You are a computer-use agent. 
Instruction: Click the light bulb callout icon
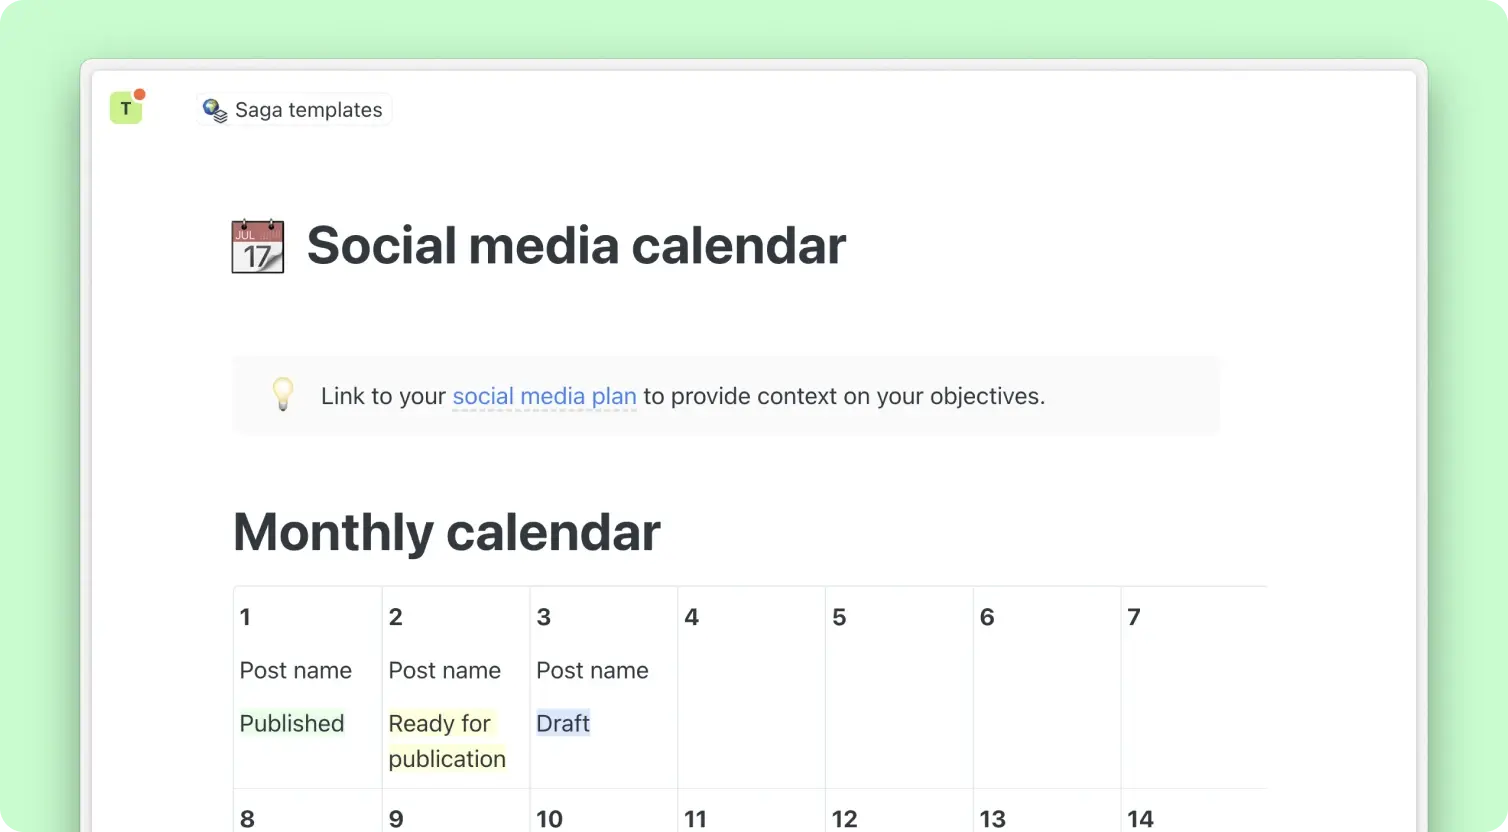pyautogui.click(x=283, y=395)
